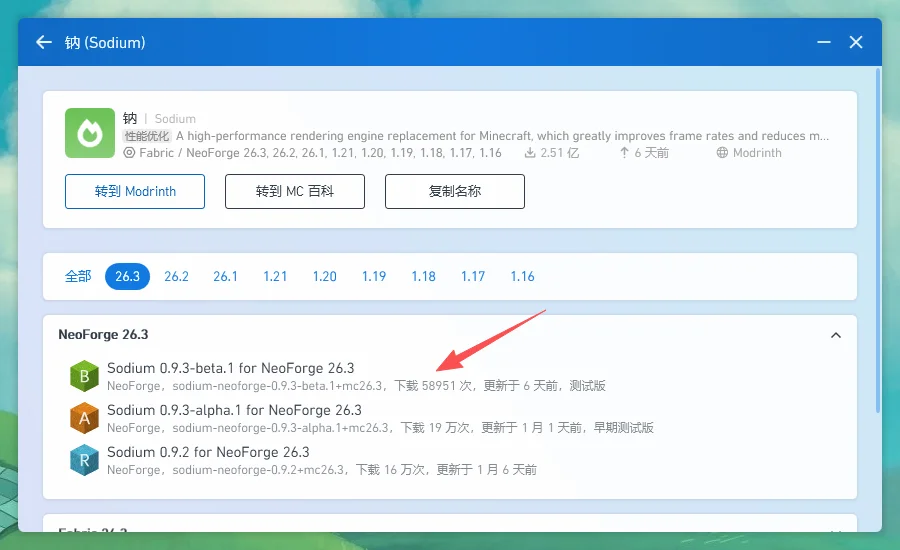Click the 下载 58951 次 details line
This screenshot has width=900, height=550.
tap(356, 386)
